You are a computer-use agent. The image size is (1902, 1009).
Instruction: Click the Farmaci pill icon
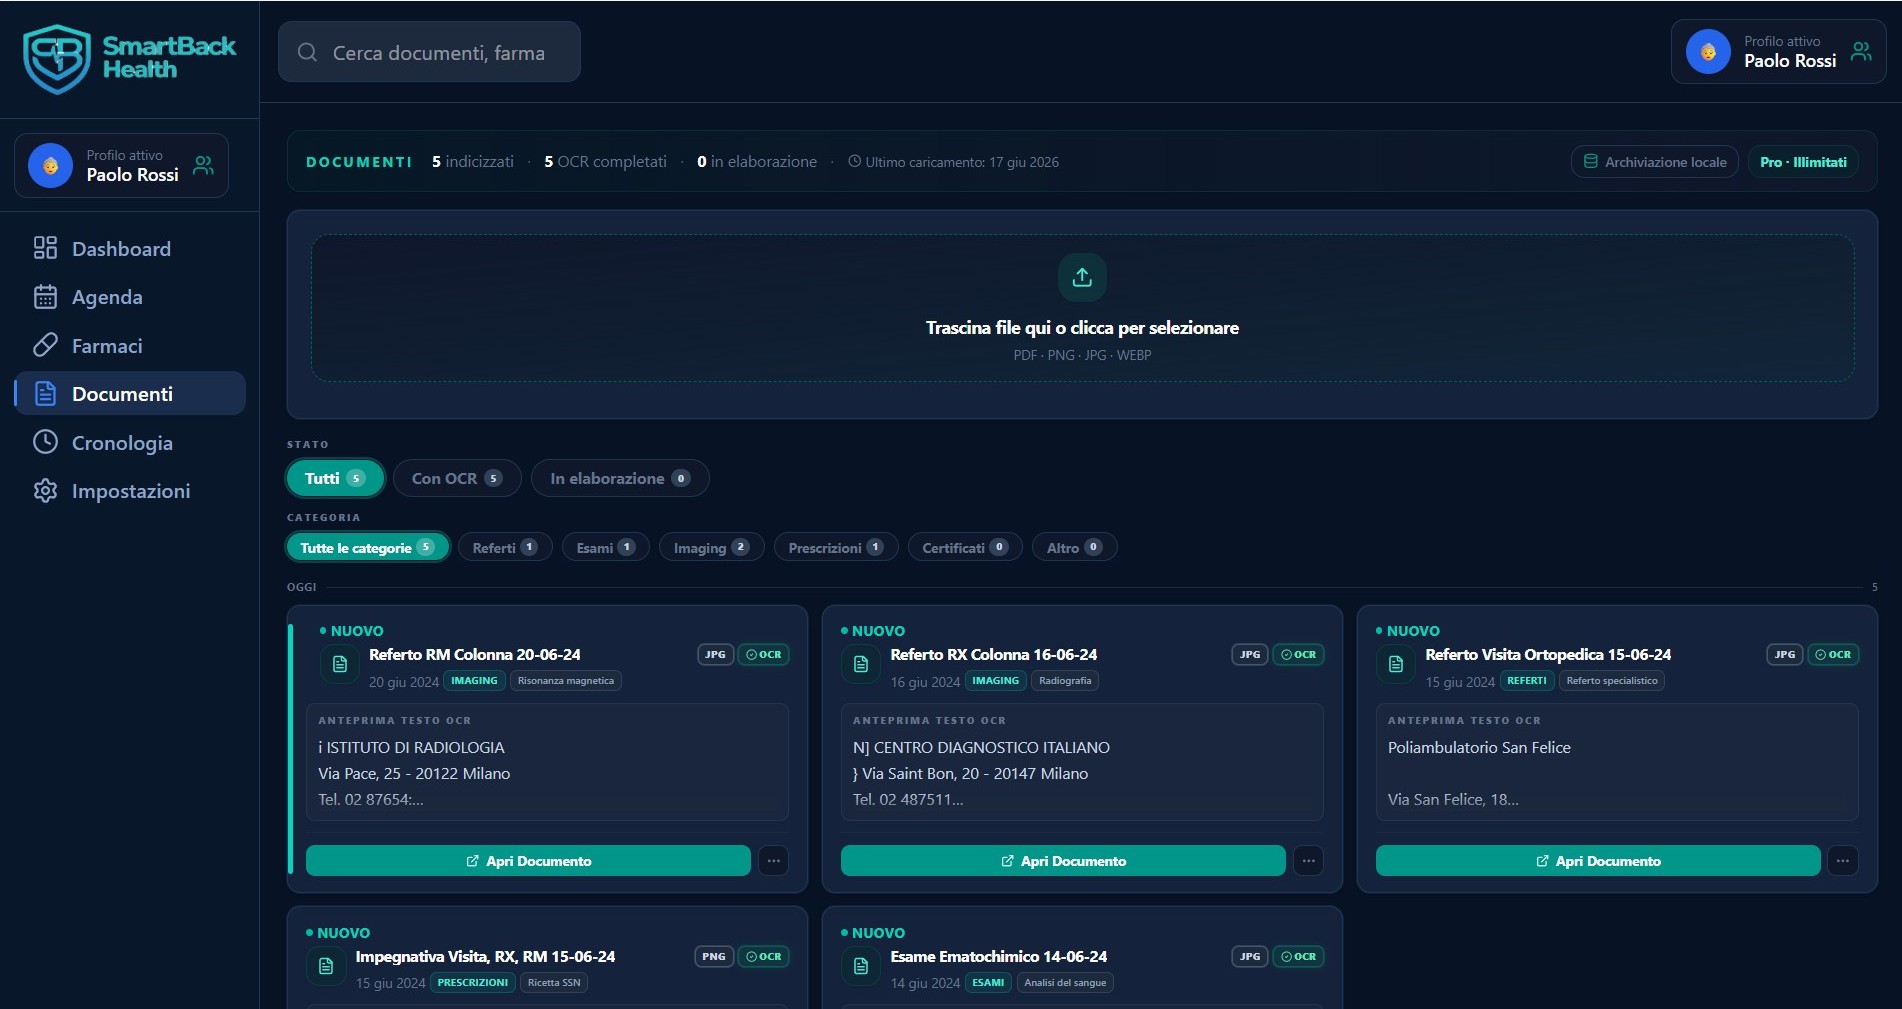point(45,345)
